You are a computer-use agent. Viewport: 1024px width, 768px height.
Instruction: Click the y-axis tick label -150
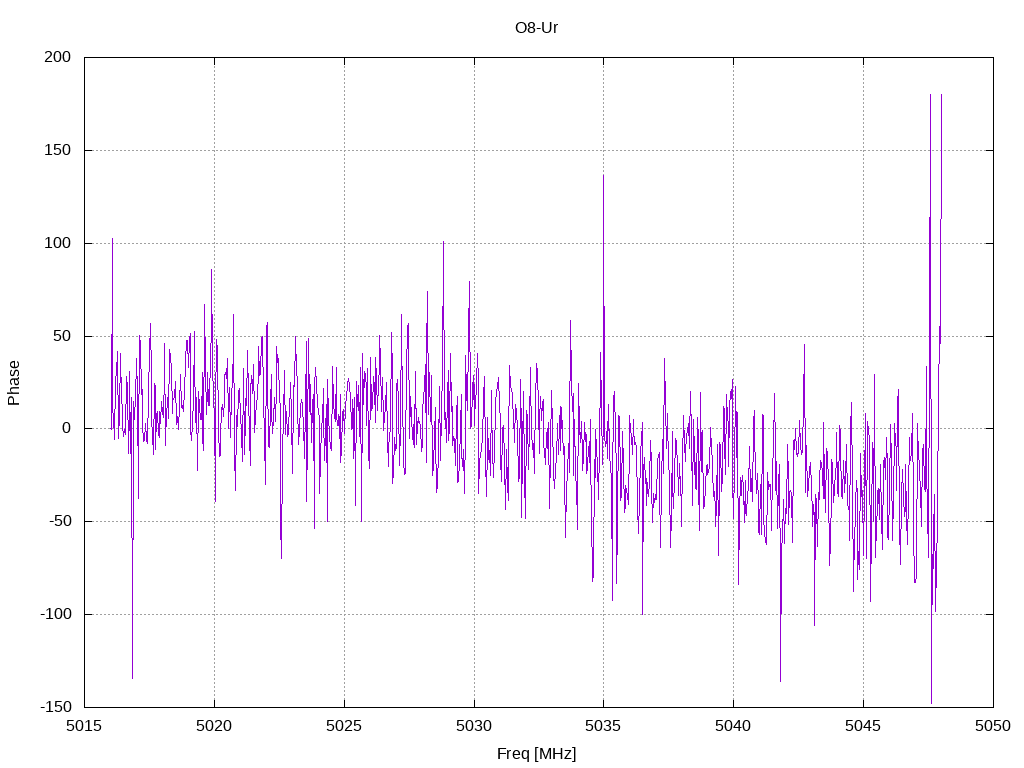[x=56, y=707]
